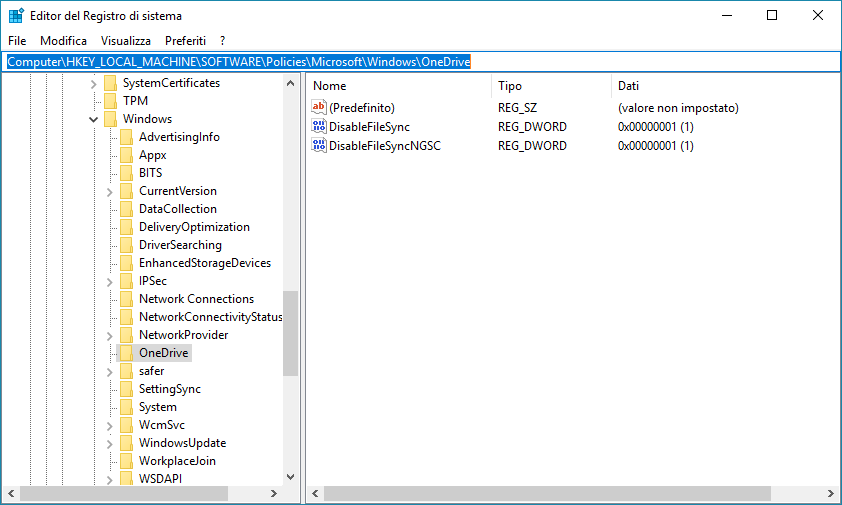Expand the WindowsUpdate key
The height and width of the screenshot is (505, 842).
[110, 444]
